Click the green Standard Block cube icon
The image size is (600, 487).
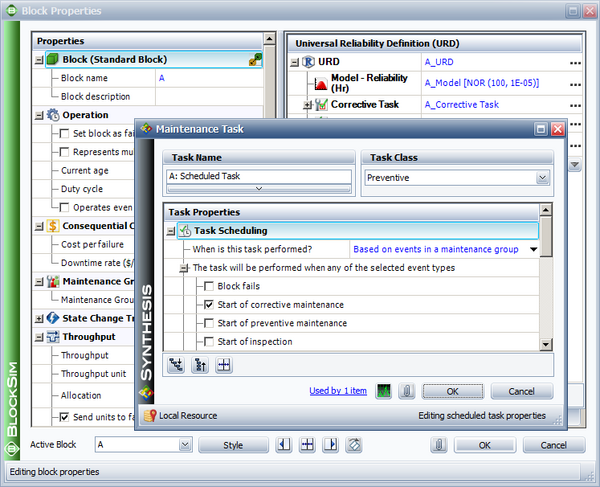[52, 59]
